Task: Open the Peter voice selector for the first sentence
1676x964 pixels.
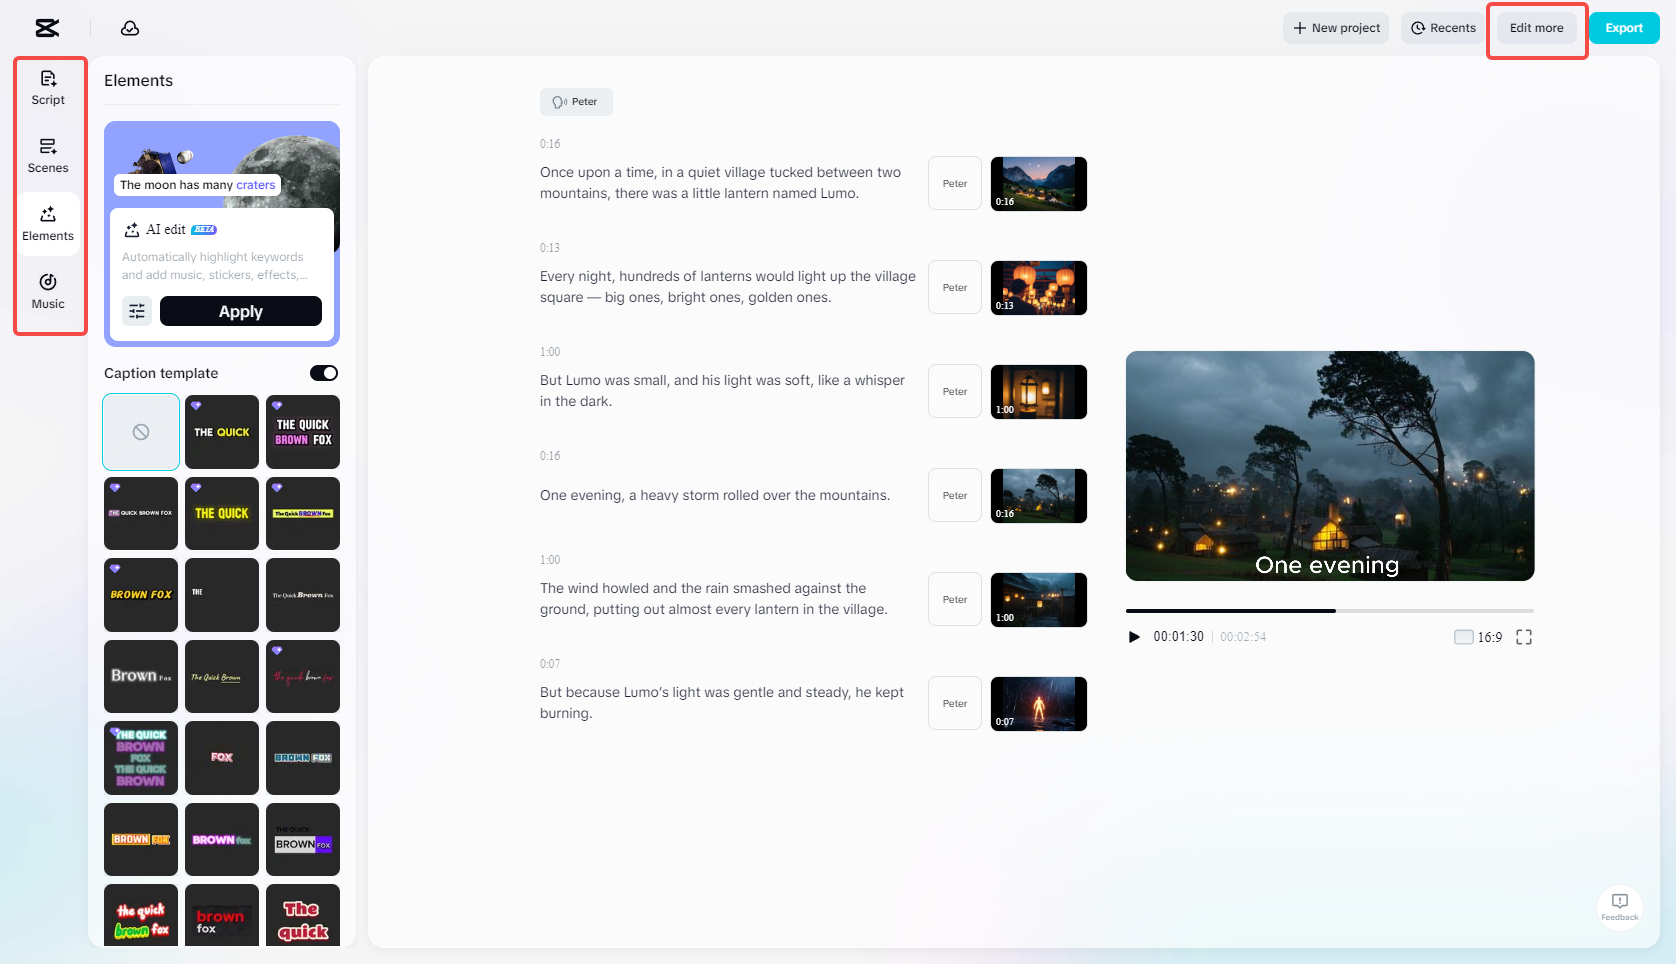Action: pos(953,183)
